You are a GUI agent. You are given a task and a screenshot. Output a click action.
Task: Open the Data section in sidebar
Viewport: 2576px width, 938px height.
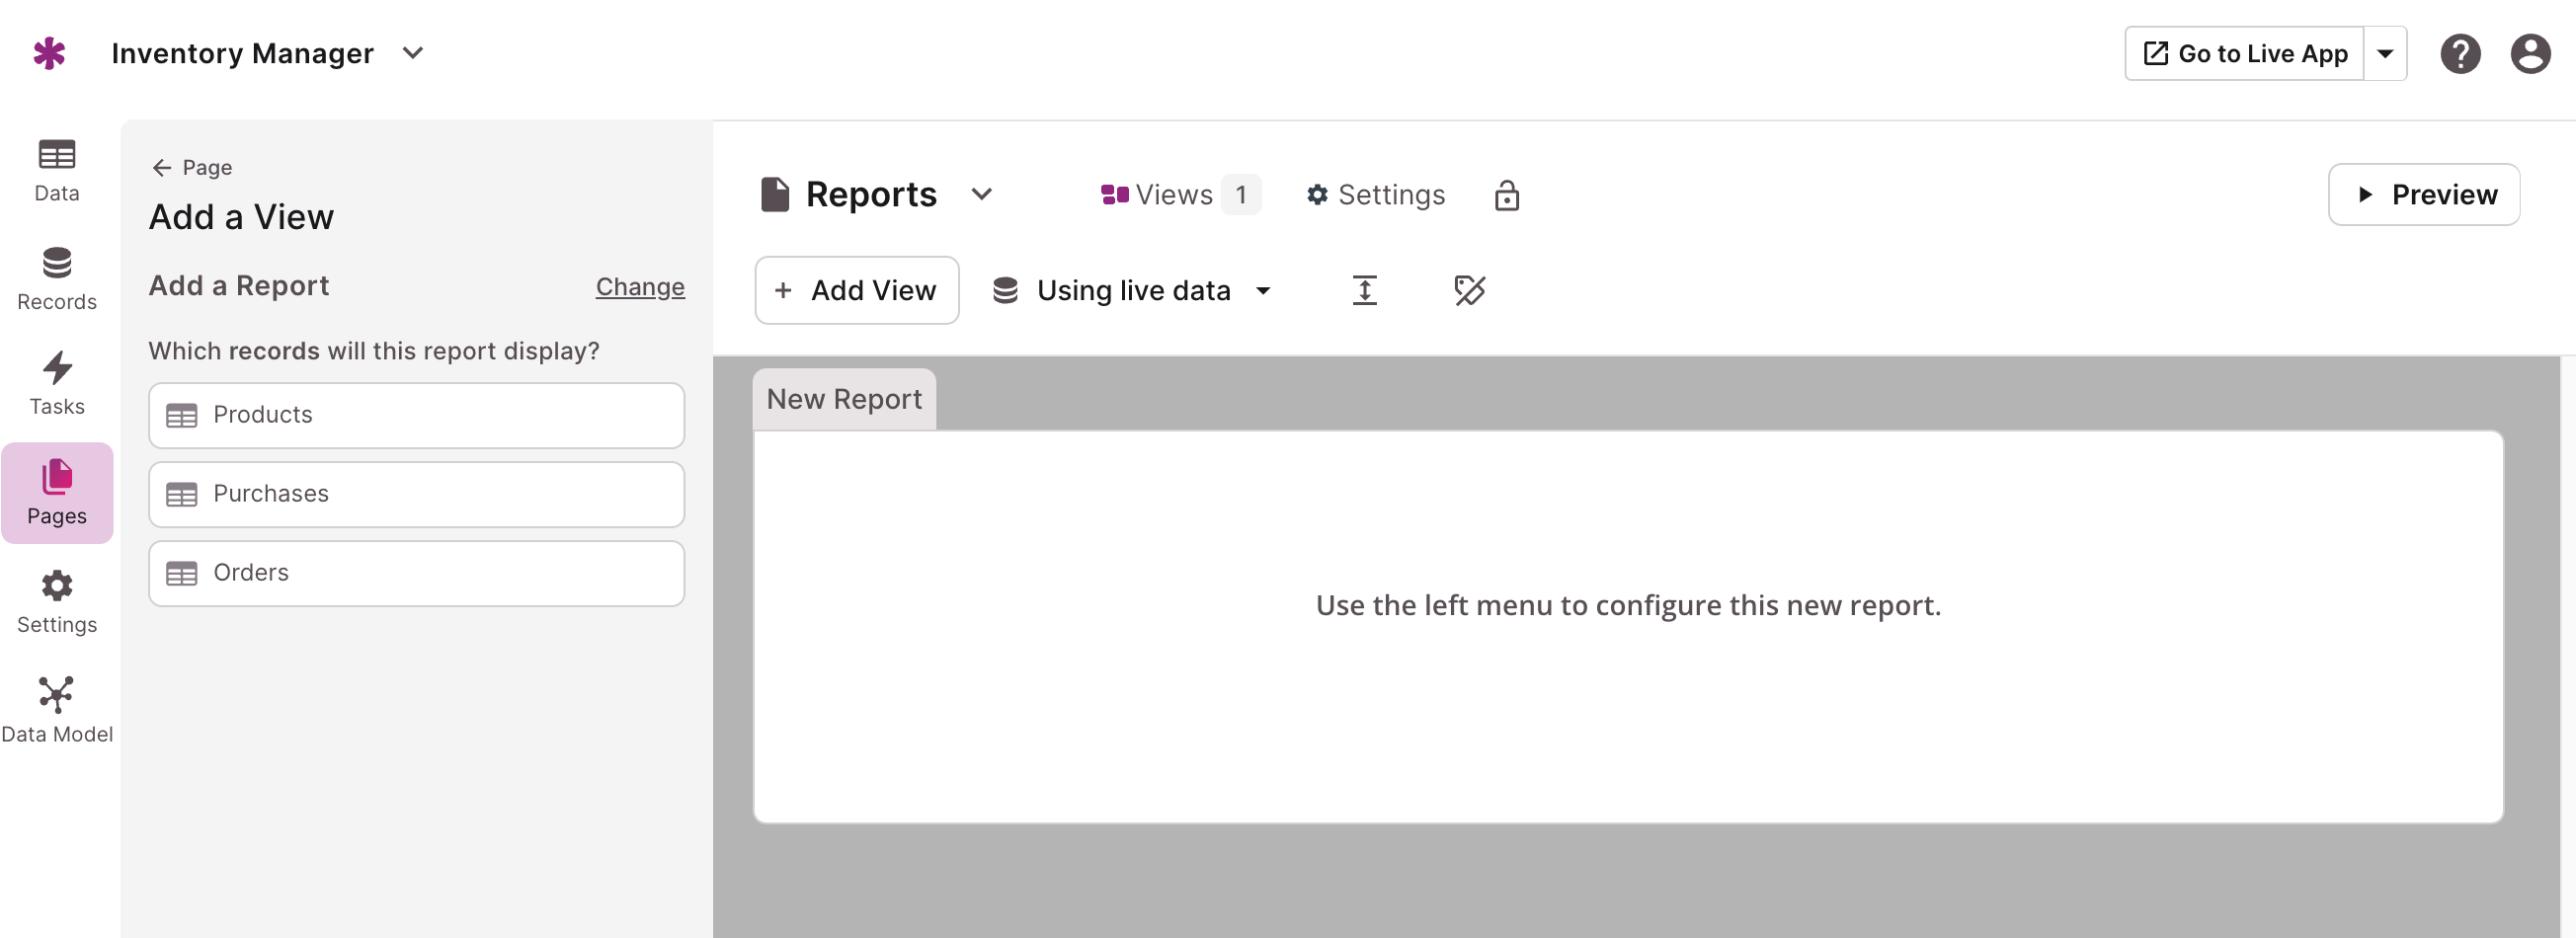(x=57, y=170)
